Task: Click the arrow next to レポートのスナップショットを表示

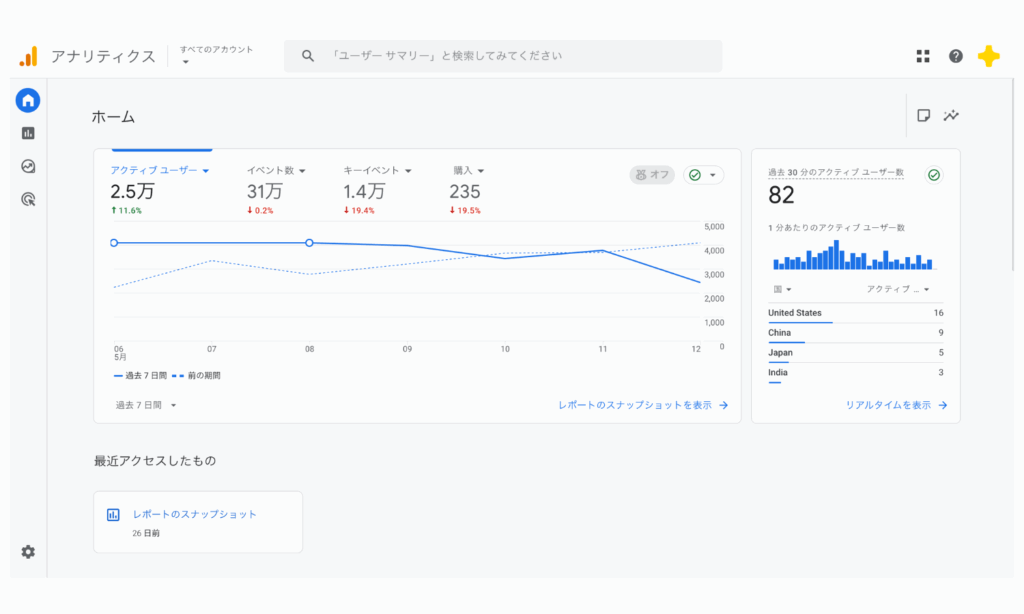Action: click(724, 406)
